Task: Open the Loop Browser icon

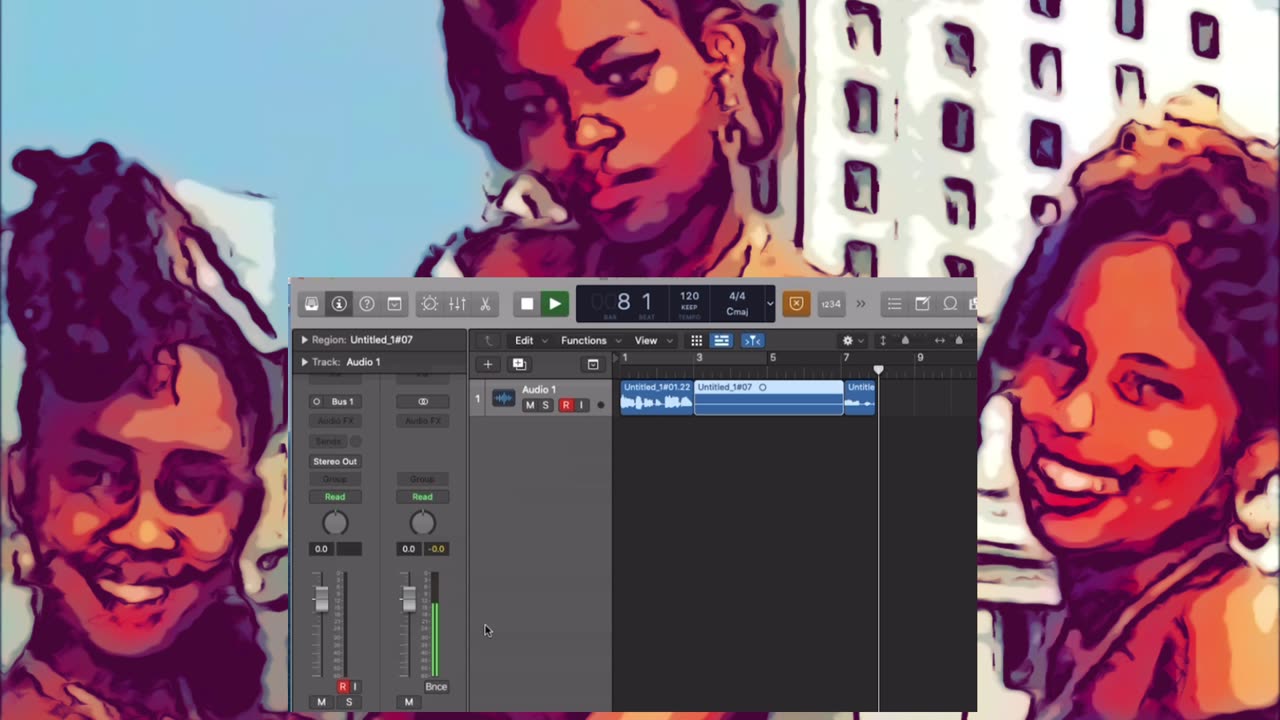Action: click(x=950, y=304)
